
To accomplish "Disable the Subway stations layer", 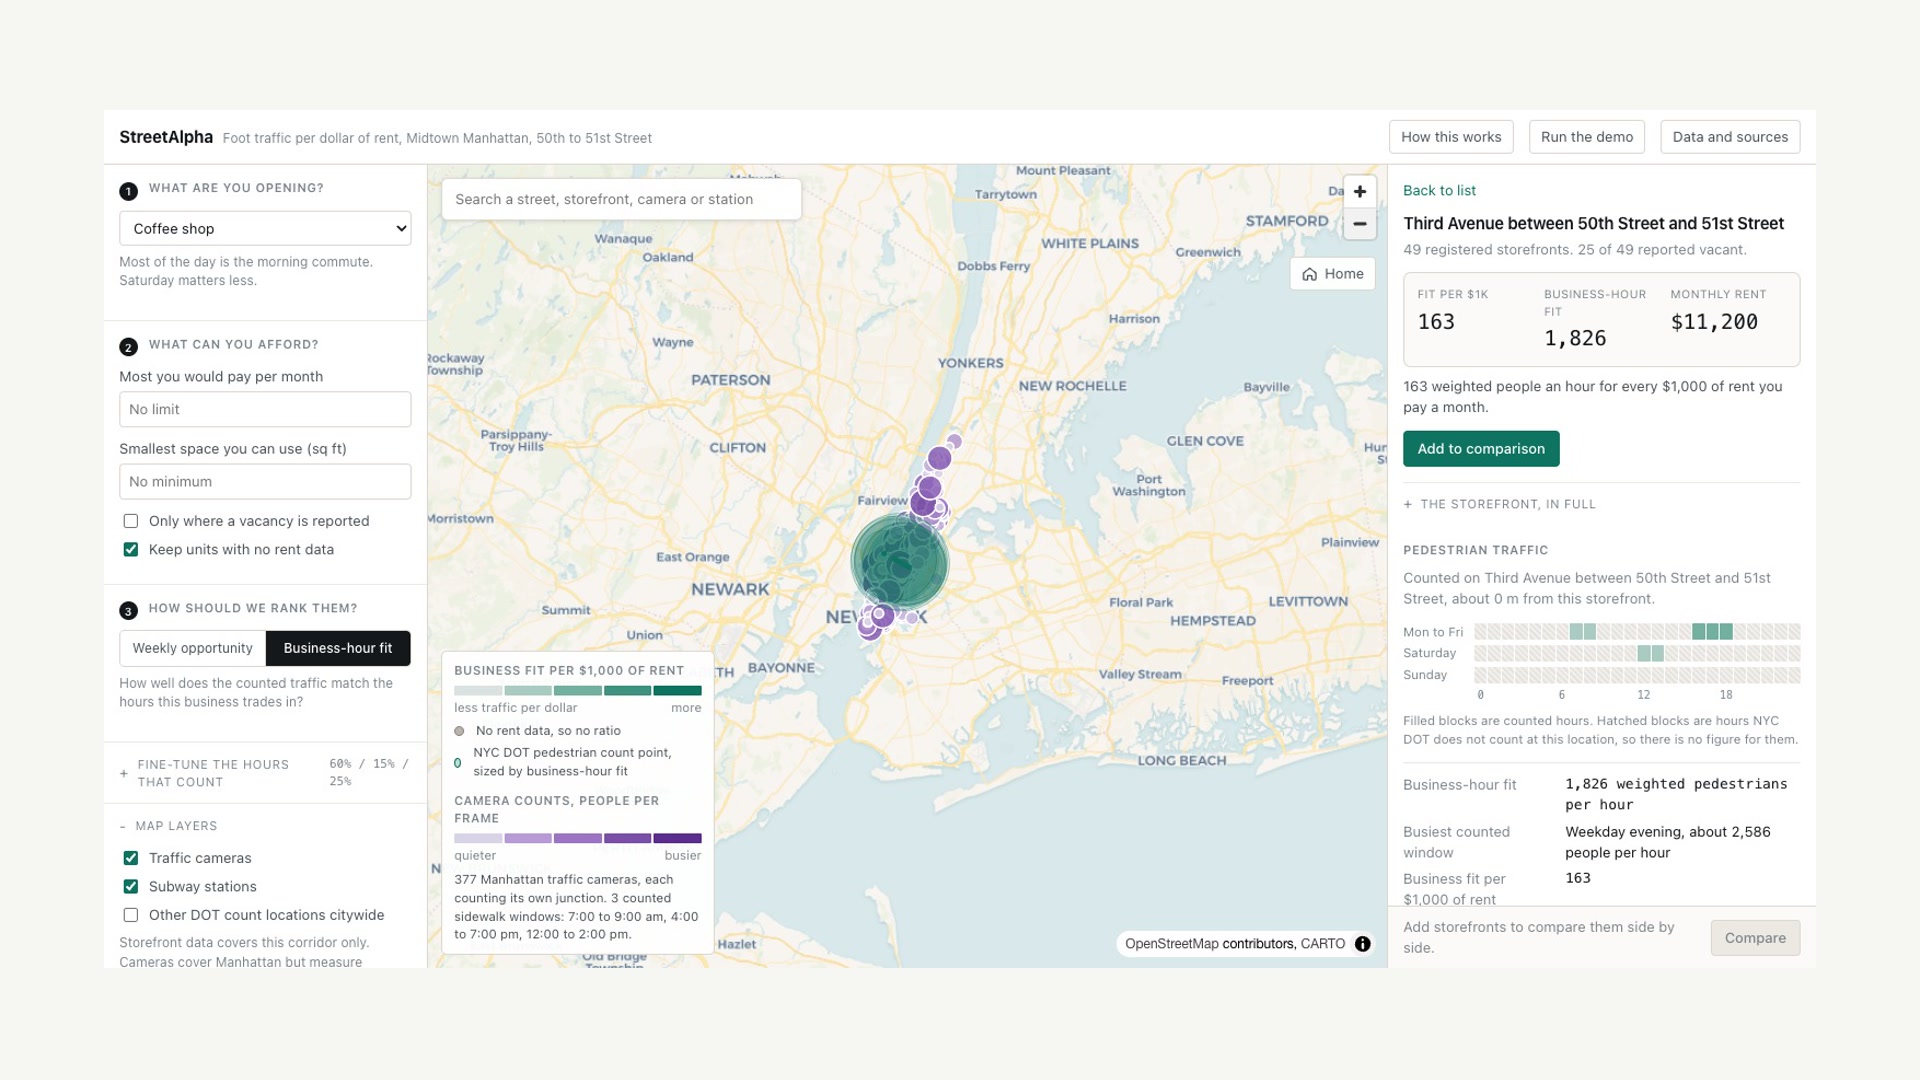I will [x=131, y=887].
